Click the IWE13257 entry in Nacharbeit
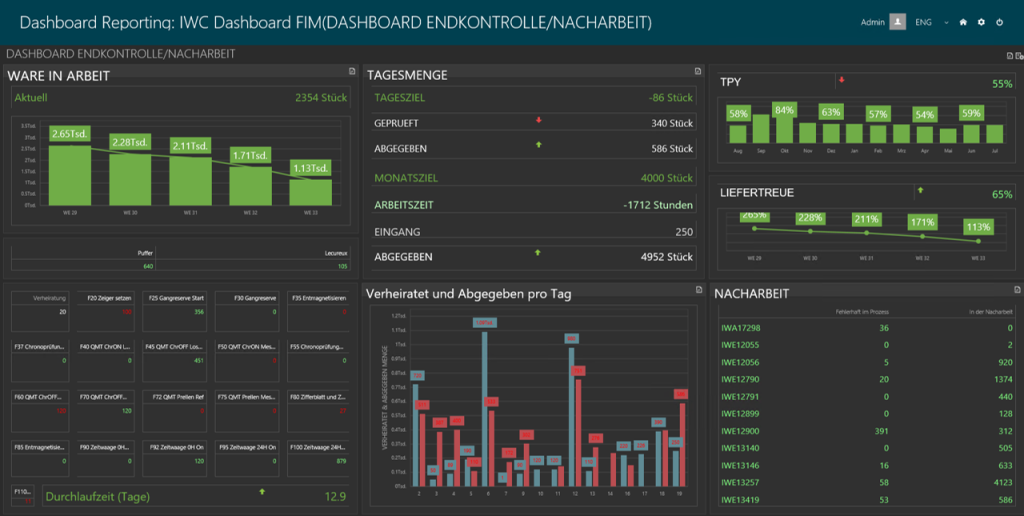 click(x=741, y=482)
